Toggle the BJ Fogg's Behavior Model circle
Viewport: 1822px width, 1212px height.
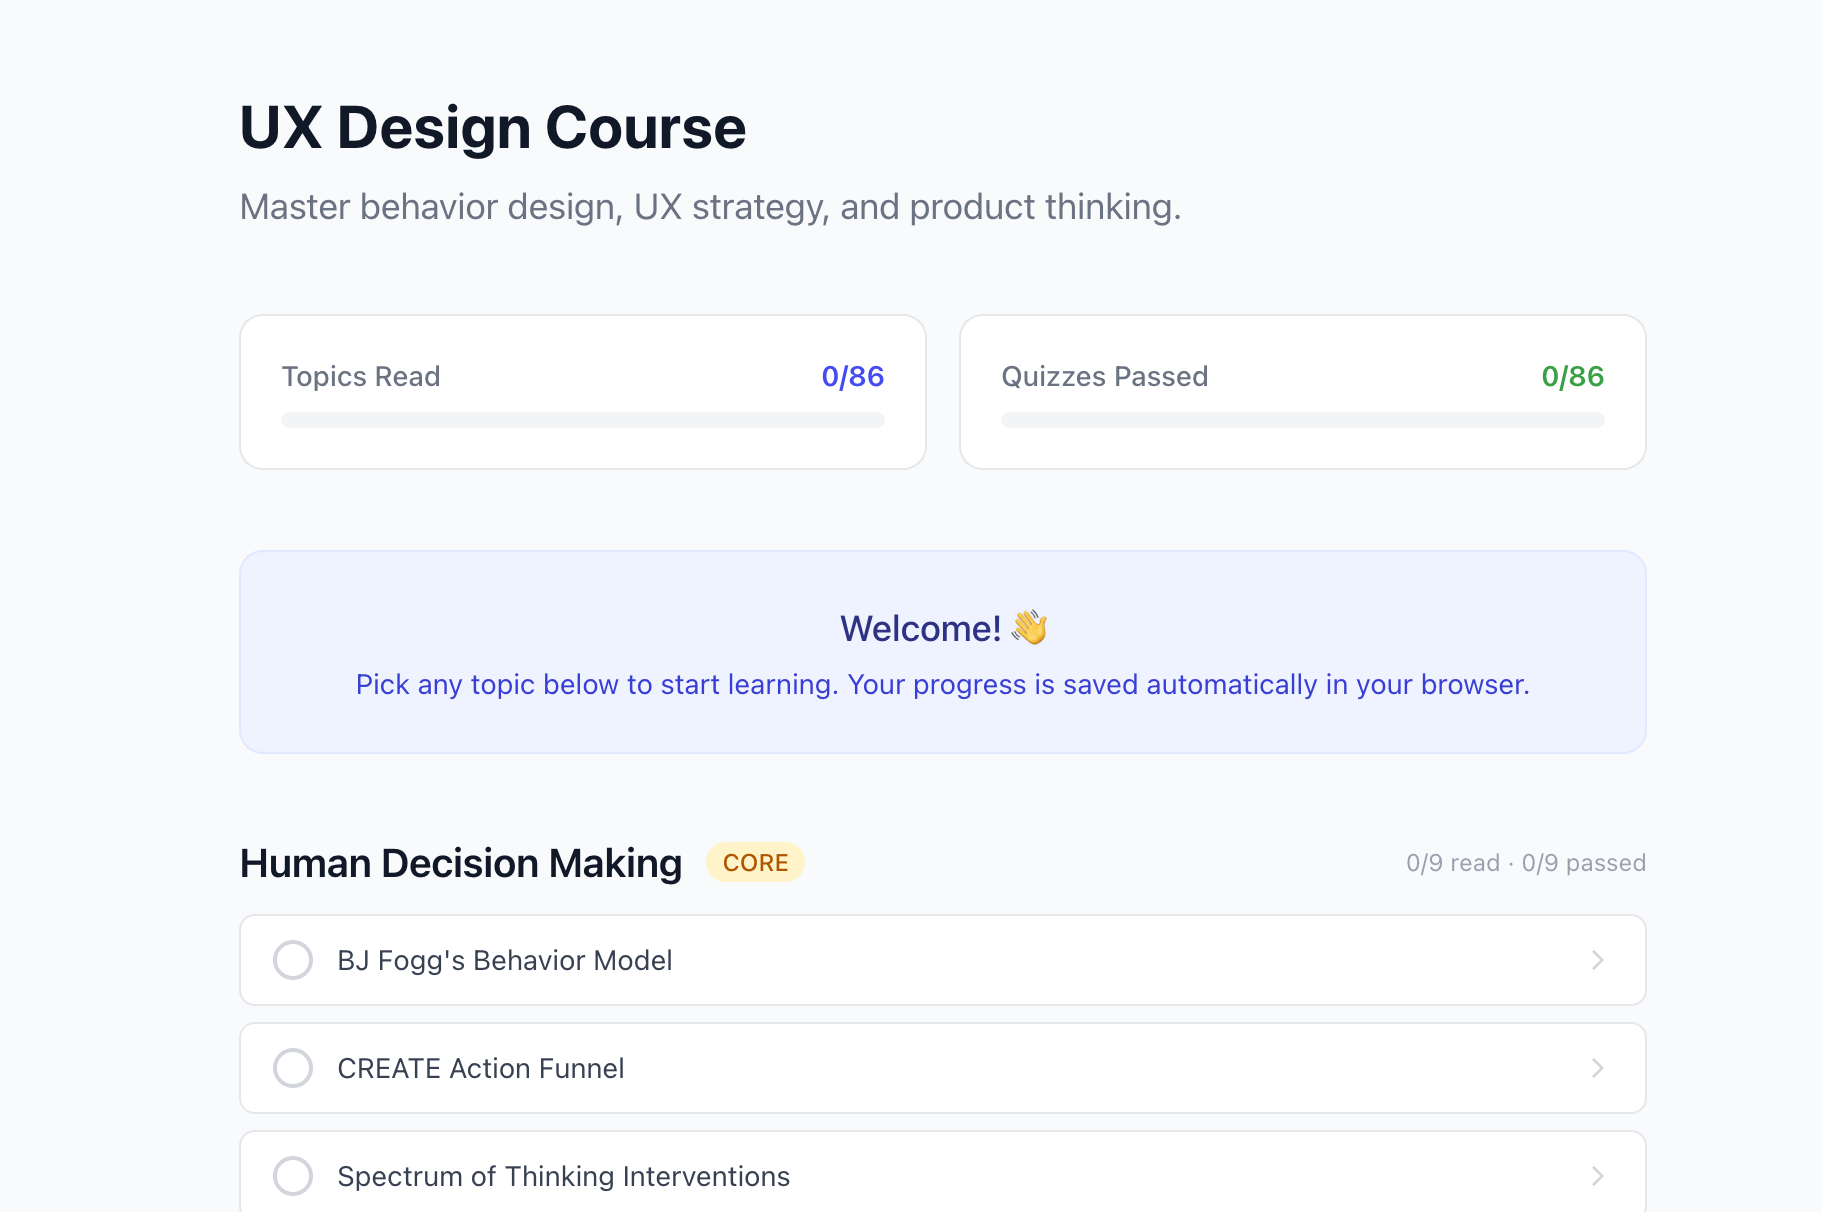[x=293, y=960]
